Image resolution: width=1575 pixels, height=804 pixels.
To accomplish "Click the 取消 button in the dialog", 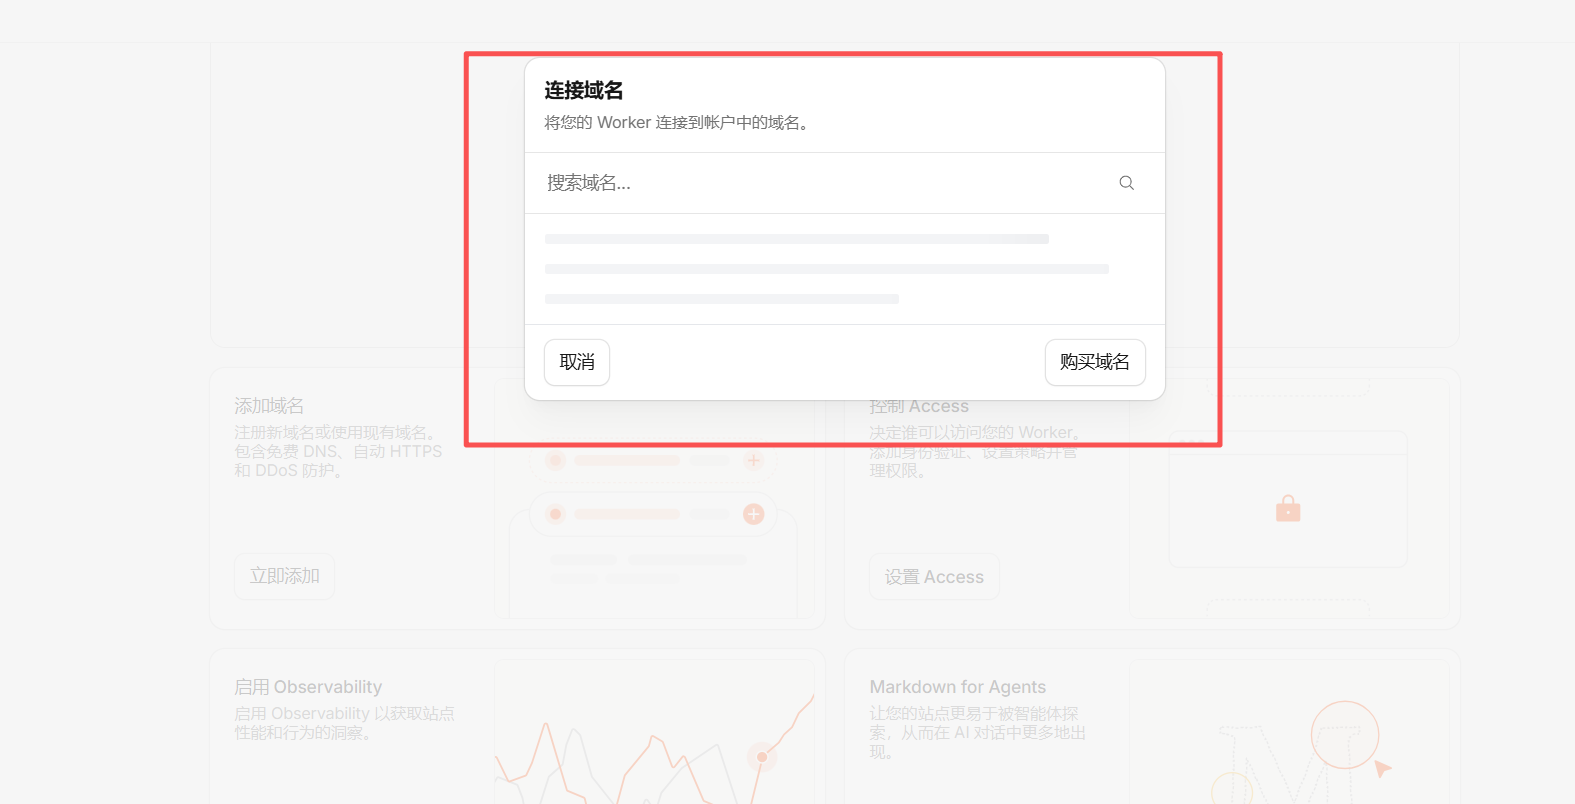I will [577, 362].
